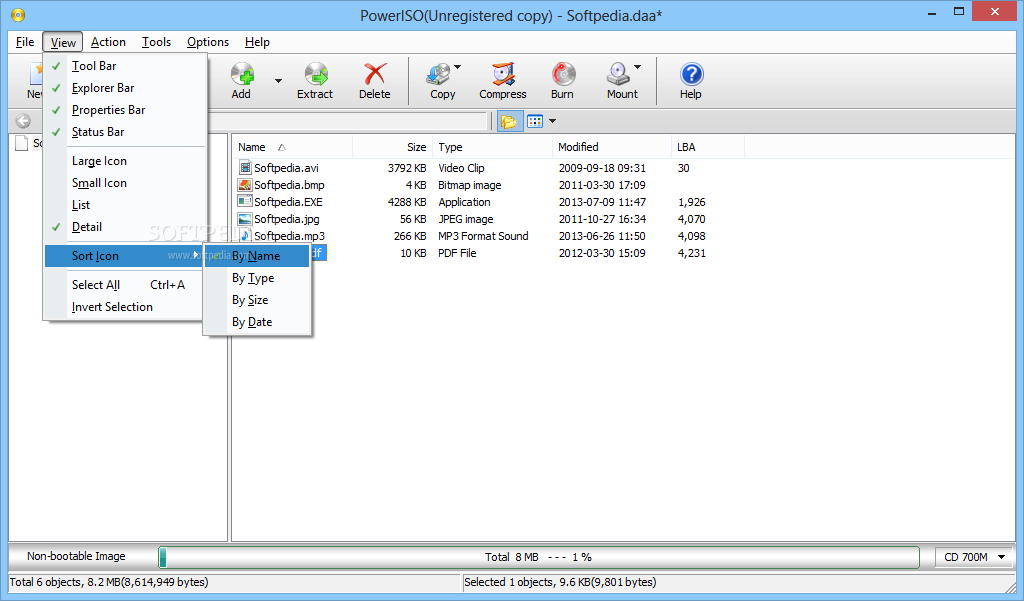Open the Tools menu
1024x601 pixels.
[x=157, y=42]
